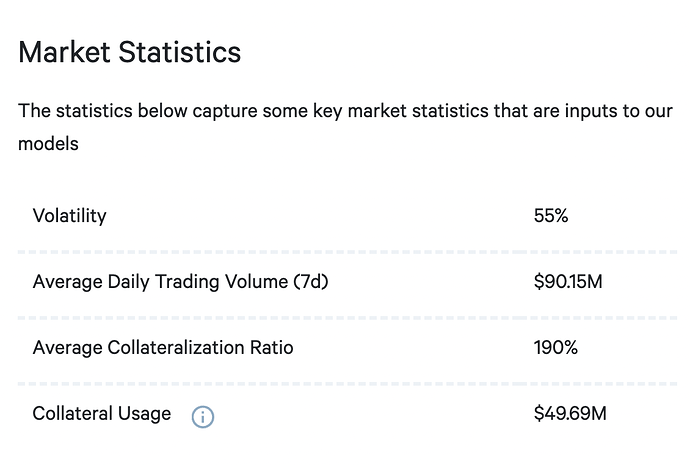The width and height of the screenshot is (690, 465).
Task: Click the Collateral Usage label
Action: click(x=102, y=414)
